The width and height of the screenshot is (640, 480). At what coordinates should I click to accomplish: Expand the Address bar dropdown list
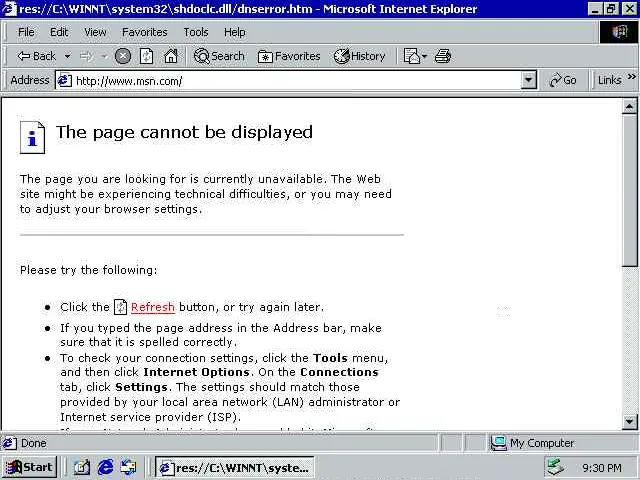pyautogui.click(x=529, y=80)
